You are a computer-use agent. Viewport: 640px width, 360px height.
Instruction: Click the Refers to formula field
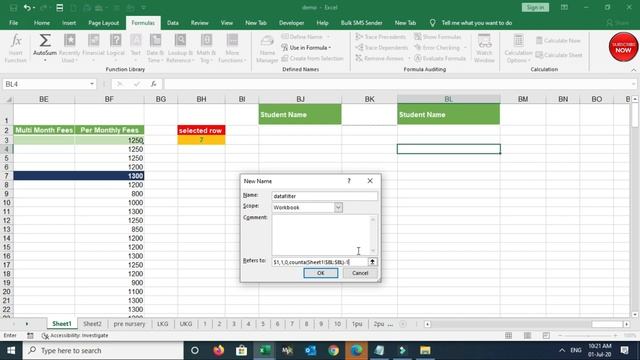(x=320, y=262)
